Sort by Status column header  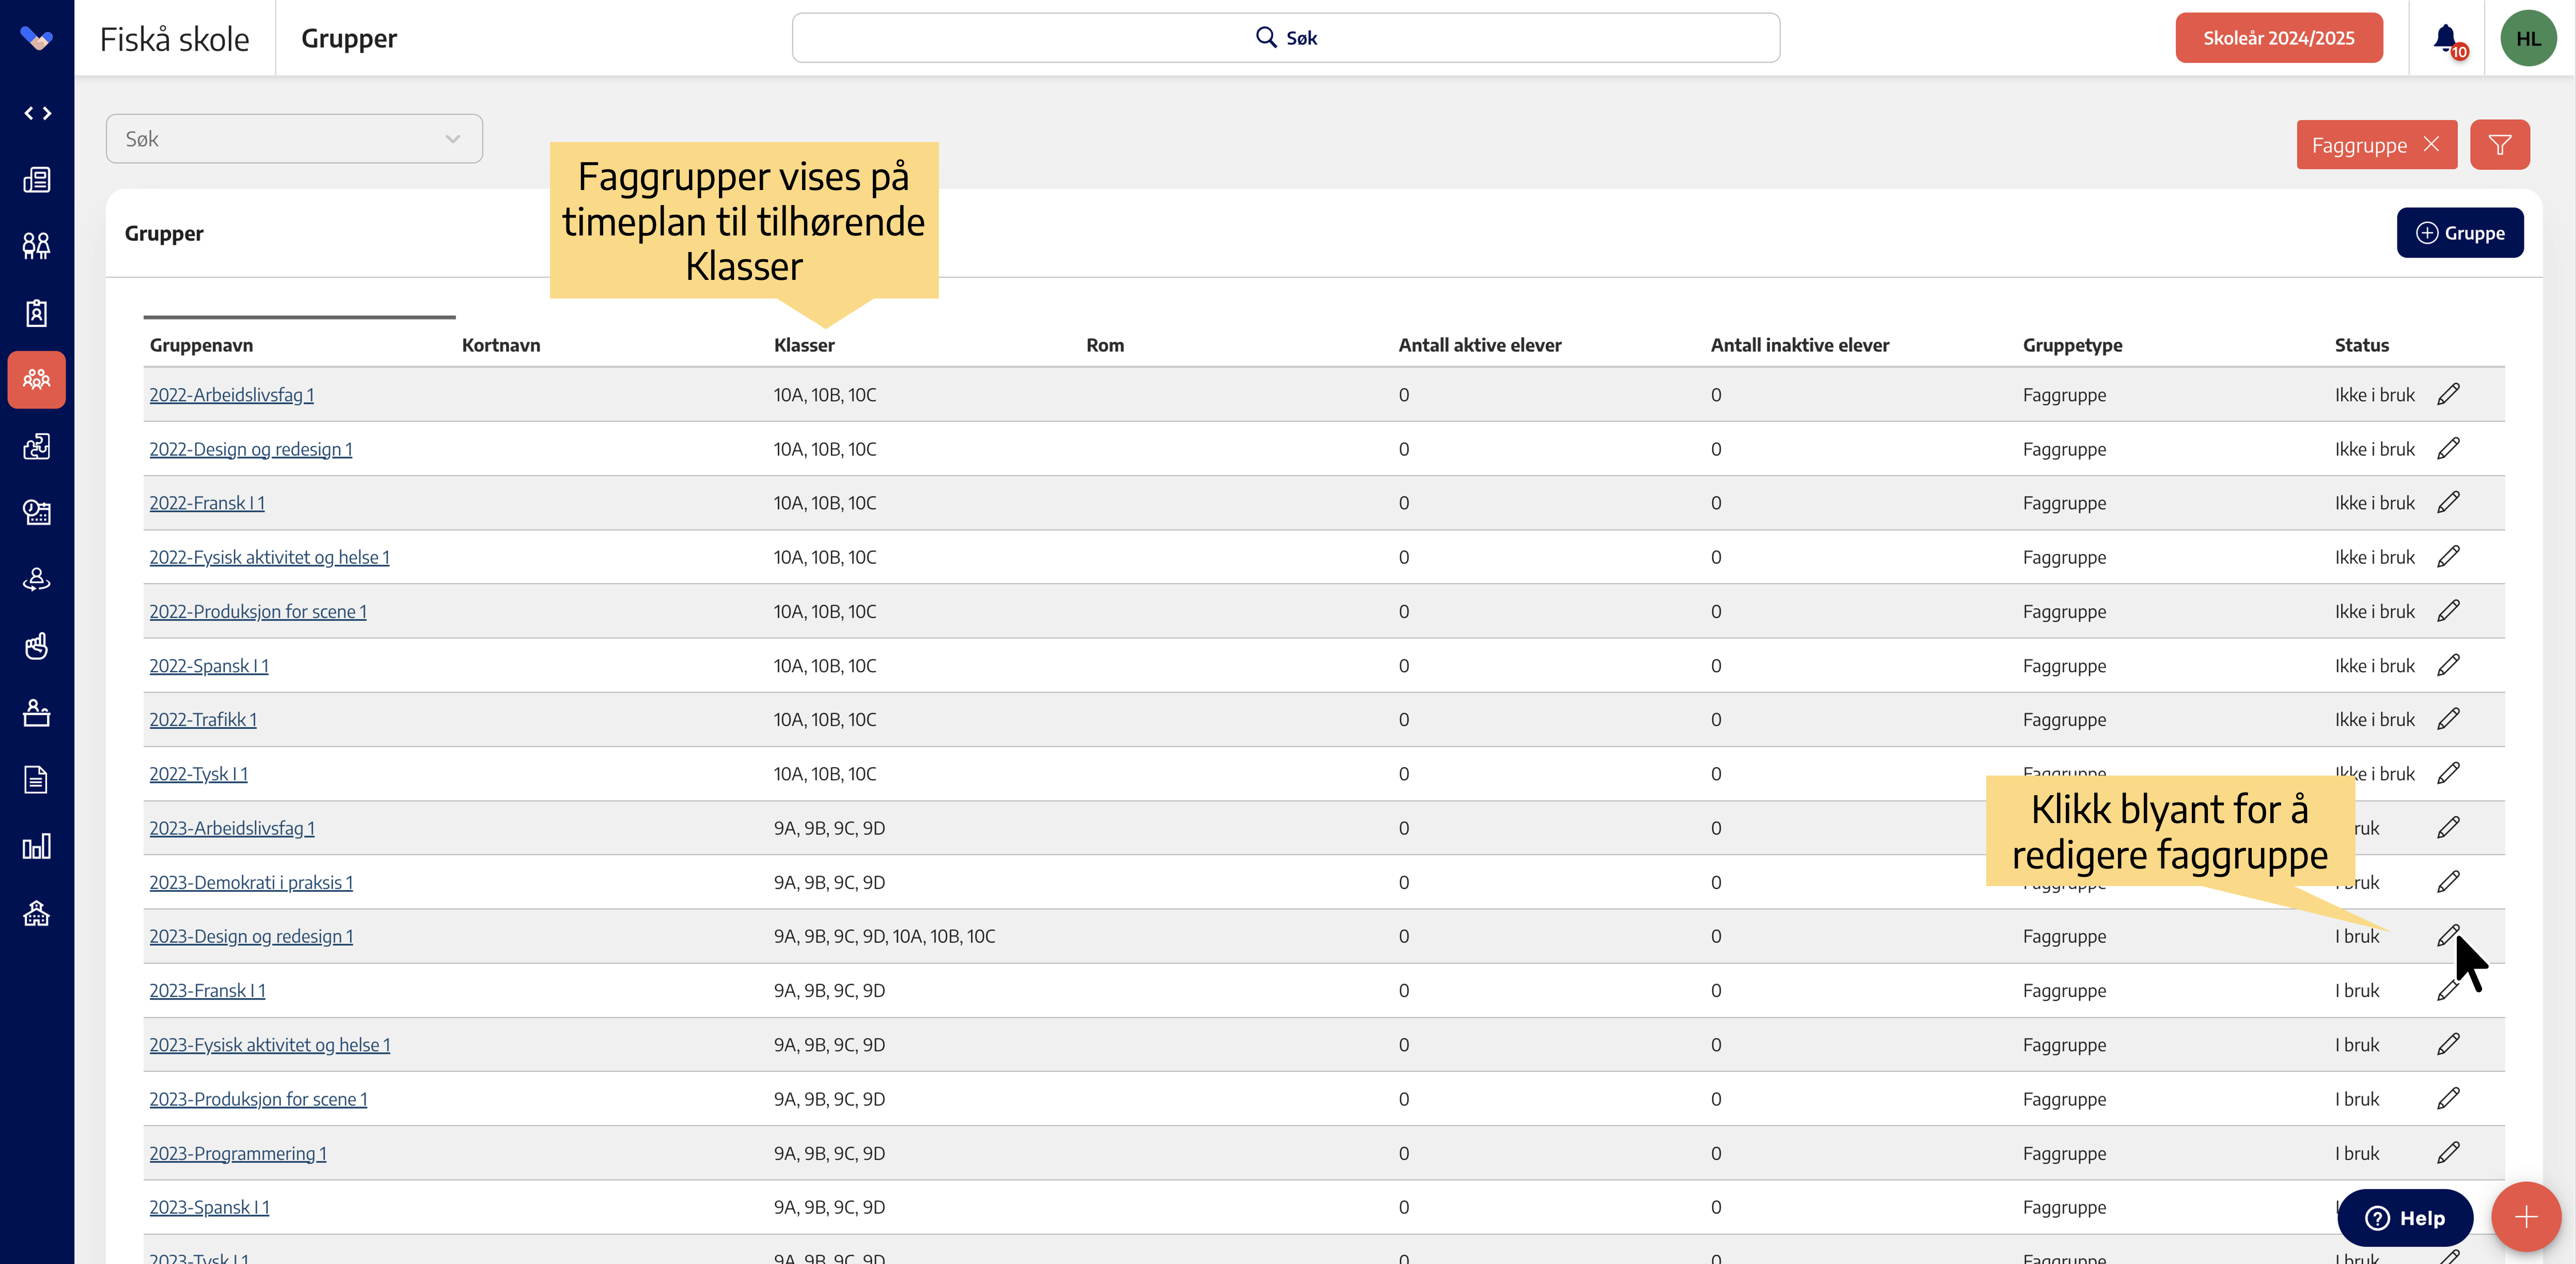pyautogui.click(x=2361, y=345)
